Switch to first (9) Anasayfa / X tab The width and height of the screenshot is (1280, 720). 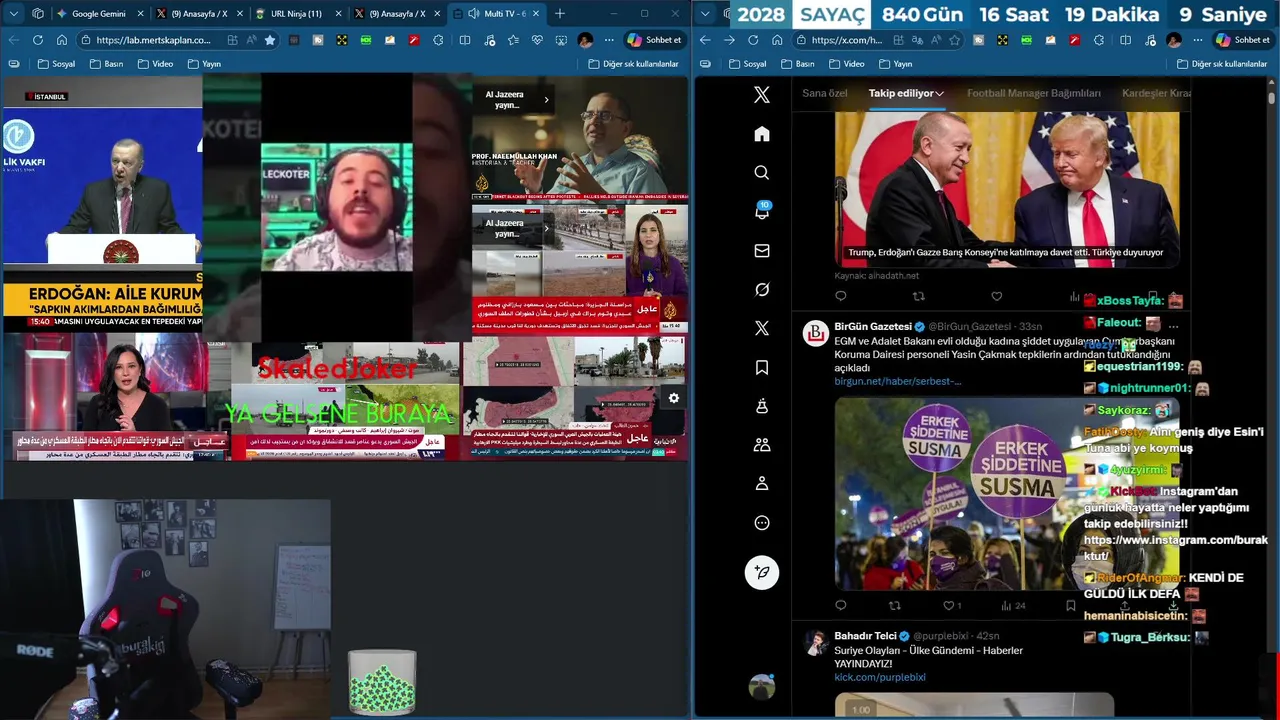point(197,13)
